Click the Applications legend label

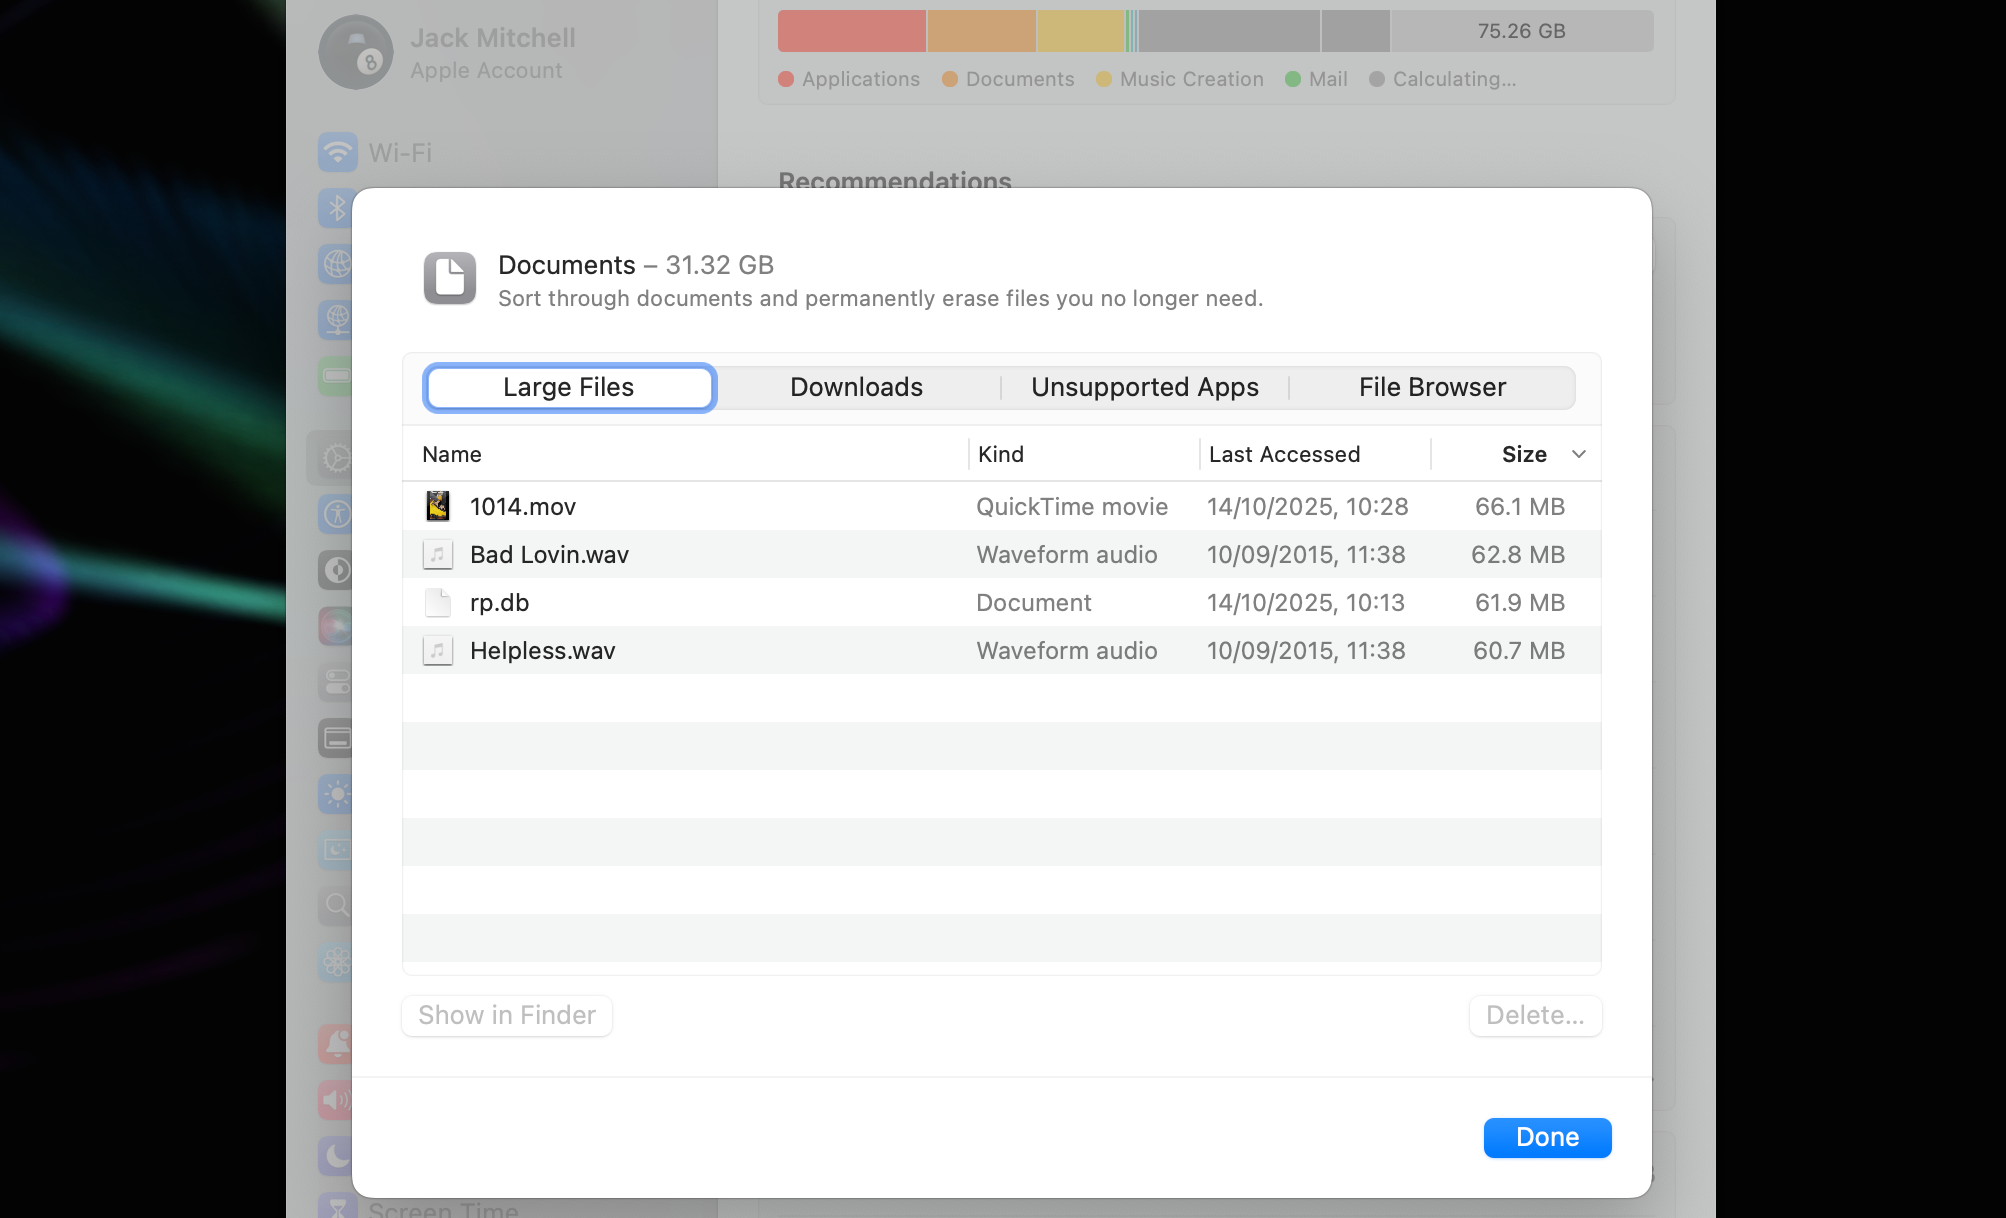(860, 78)
